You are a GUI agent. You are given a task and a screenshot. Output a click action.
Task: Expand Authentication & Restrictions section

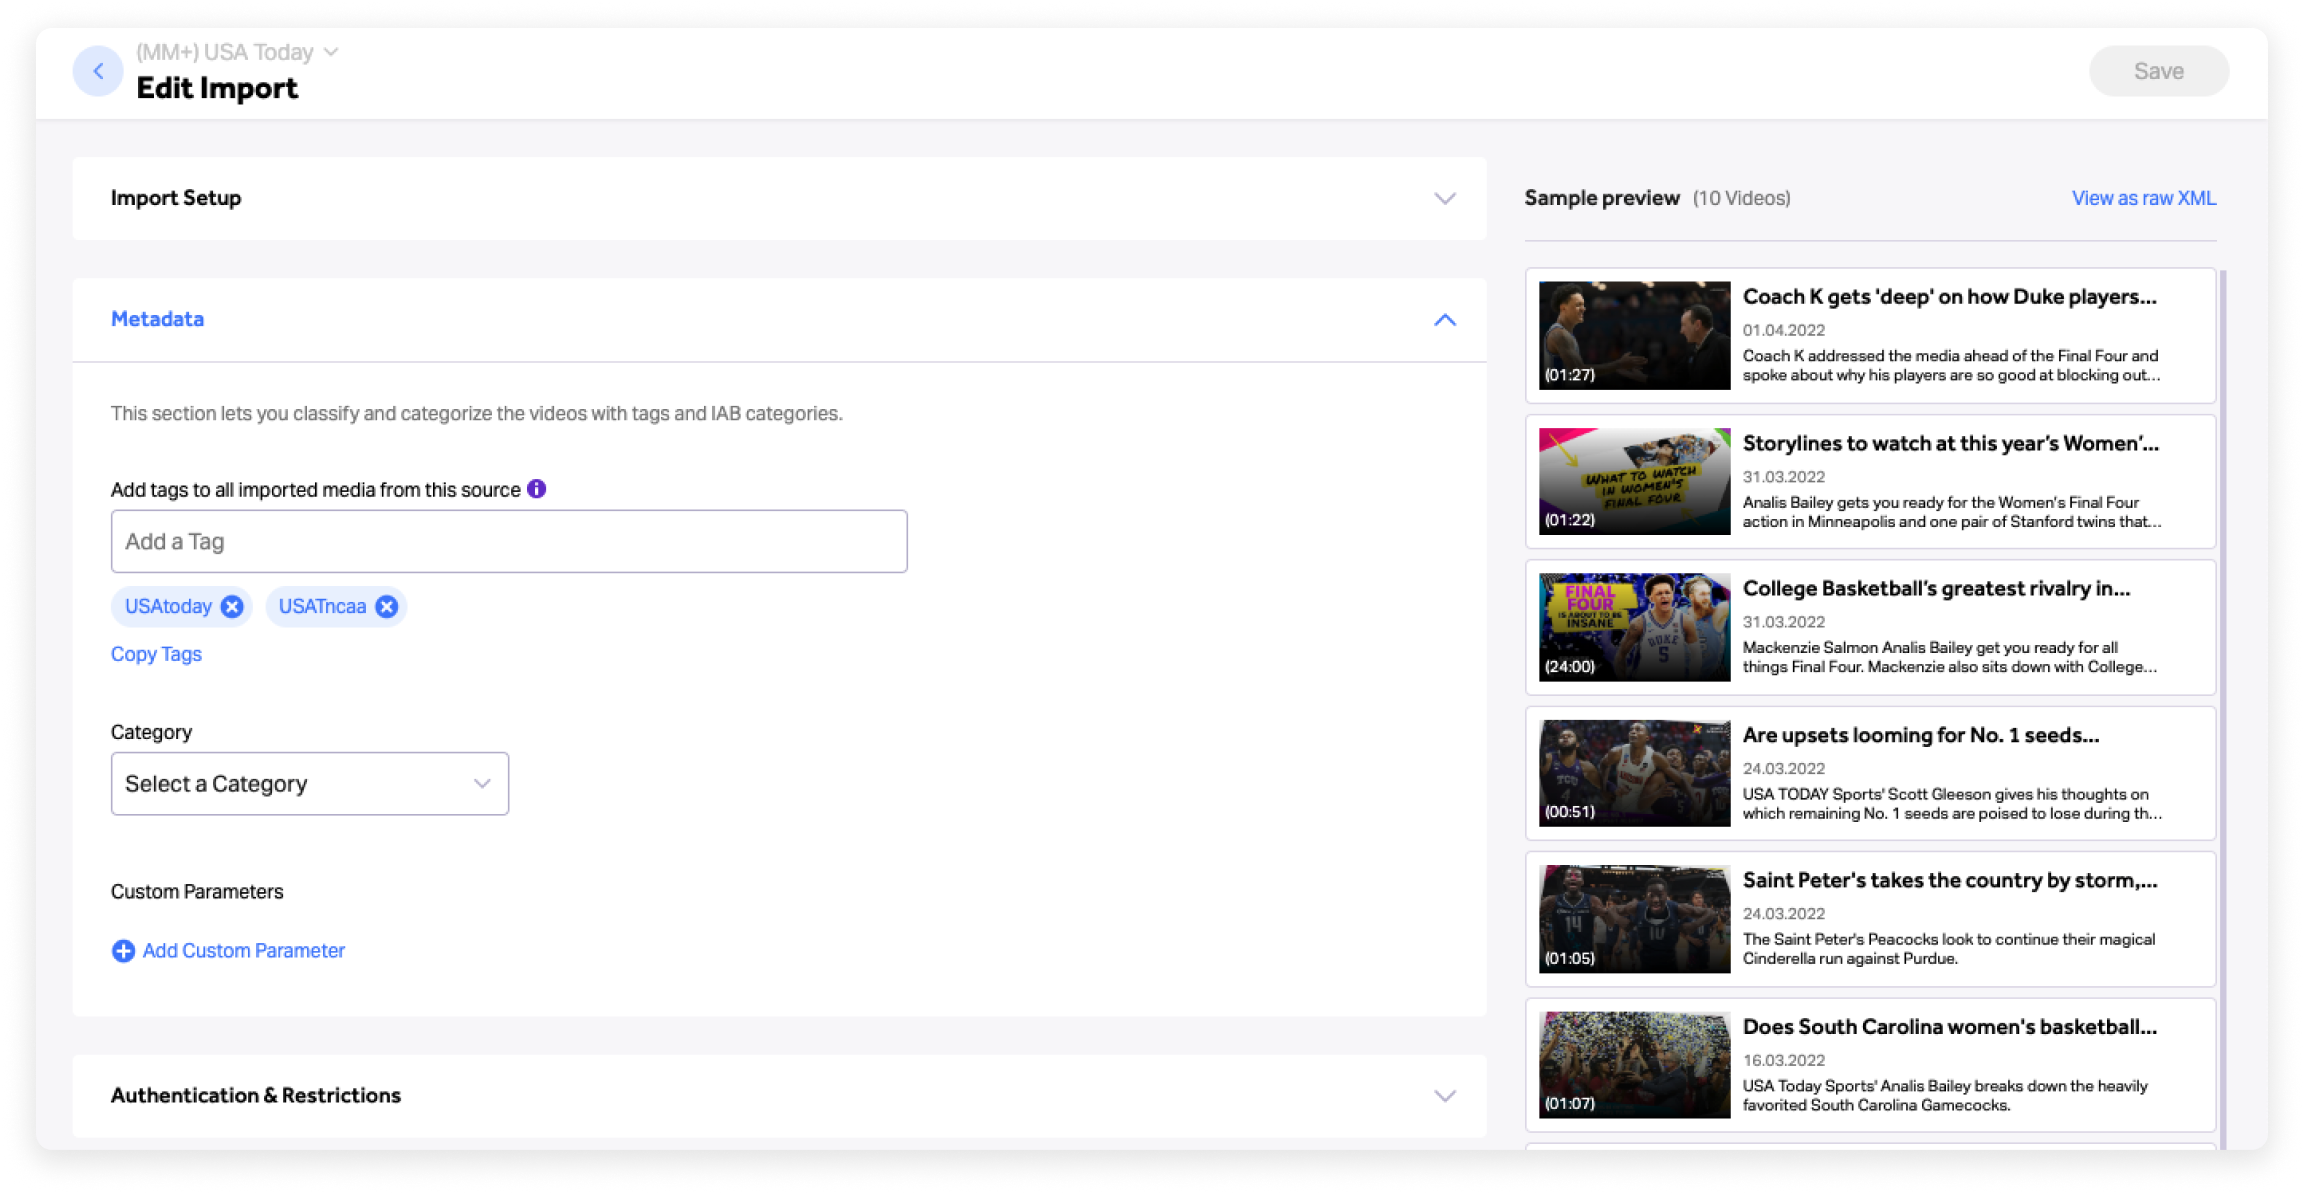coord(1444,1096)
